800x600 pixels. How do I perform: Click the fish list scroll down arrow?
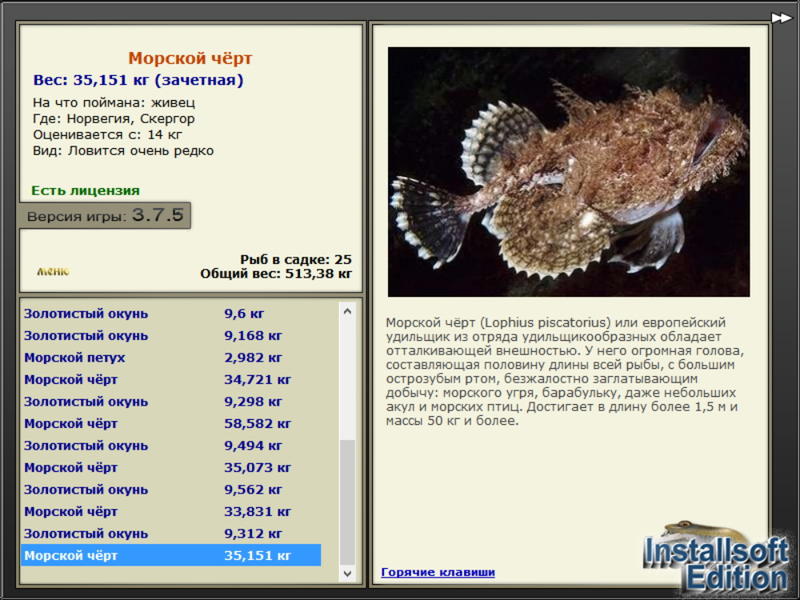347,573
